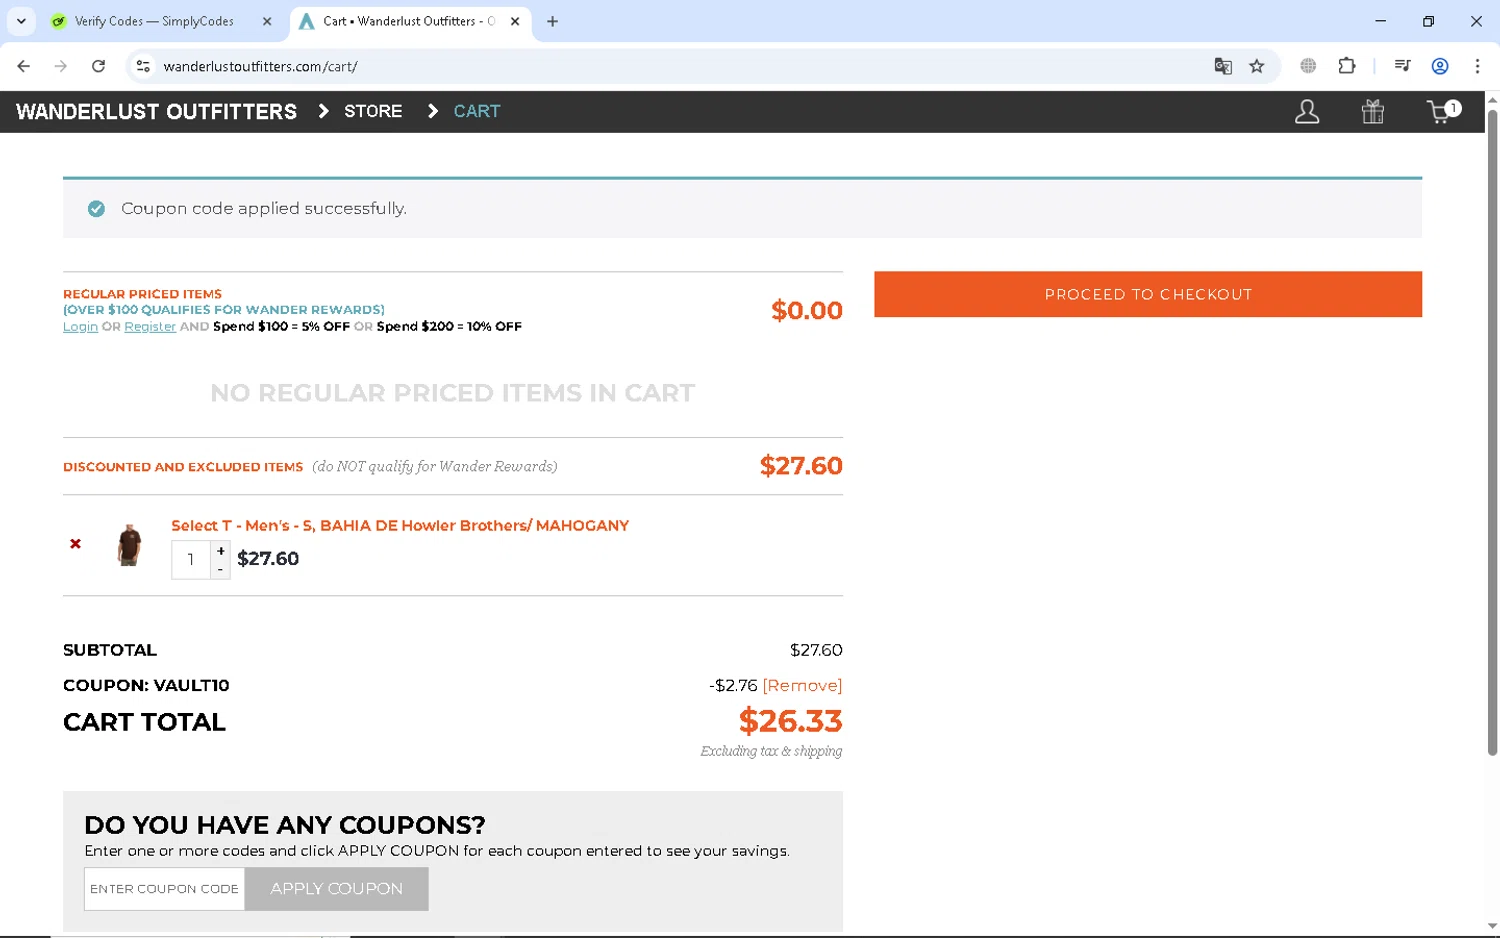Close the Cart Wanderlust Outfitters tab

tap(515, 21)
